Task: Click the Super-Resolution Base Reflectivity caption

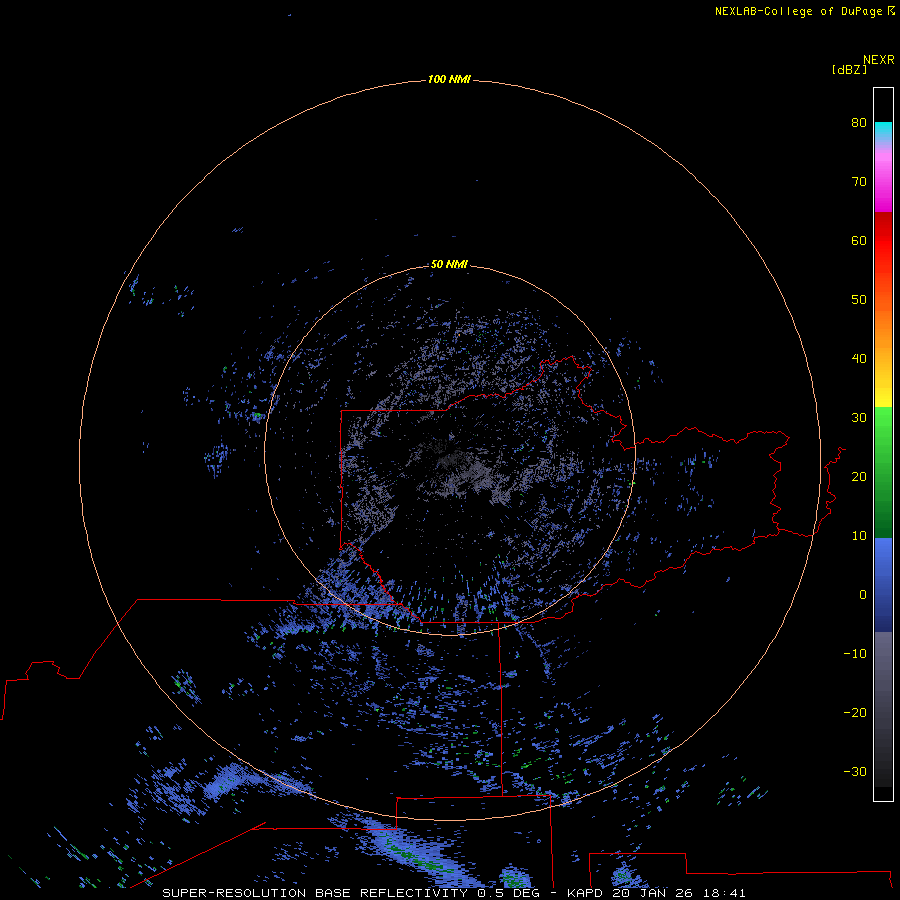Action: (x=454, y=893)
